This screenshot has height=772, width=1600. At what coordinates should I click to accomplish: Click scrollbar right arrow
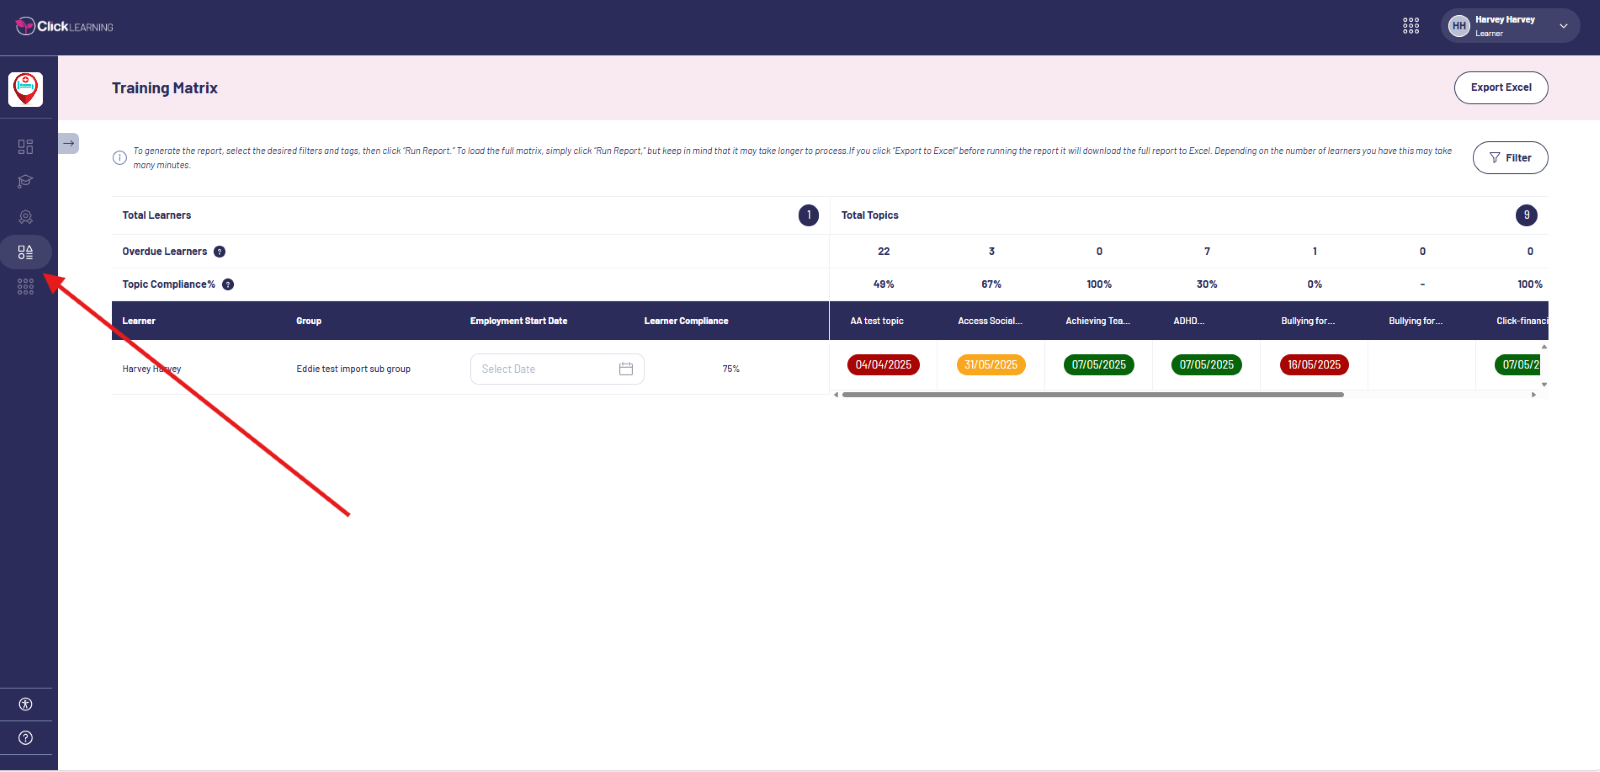click(x=1534, y=395)
